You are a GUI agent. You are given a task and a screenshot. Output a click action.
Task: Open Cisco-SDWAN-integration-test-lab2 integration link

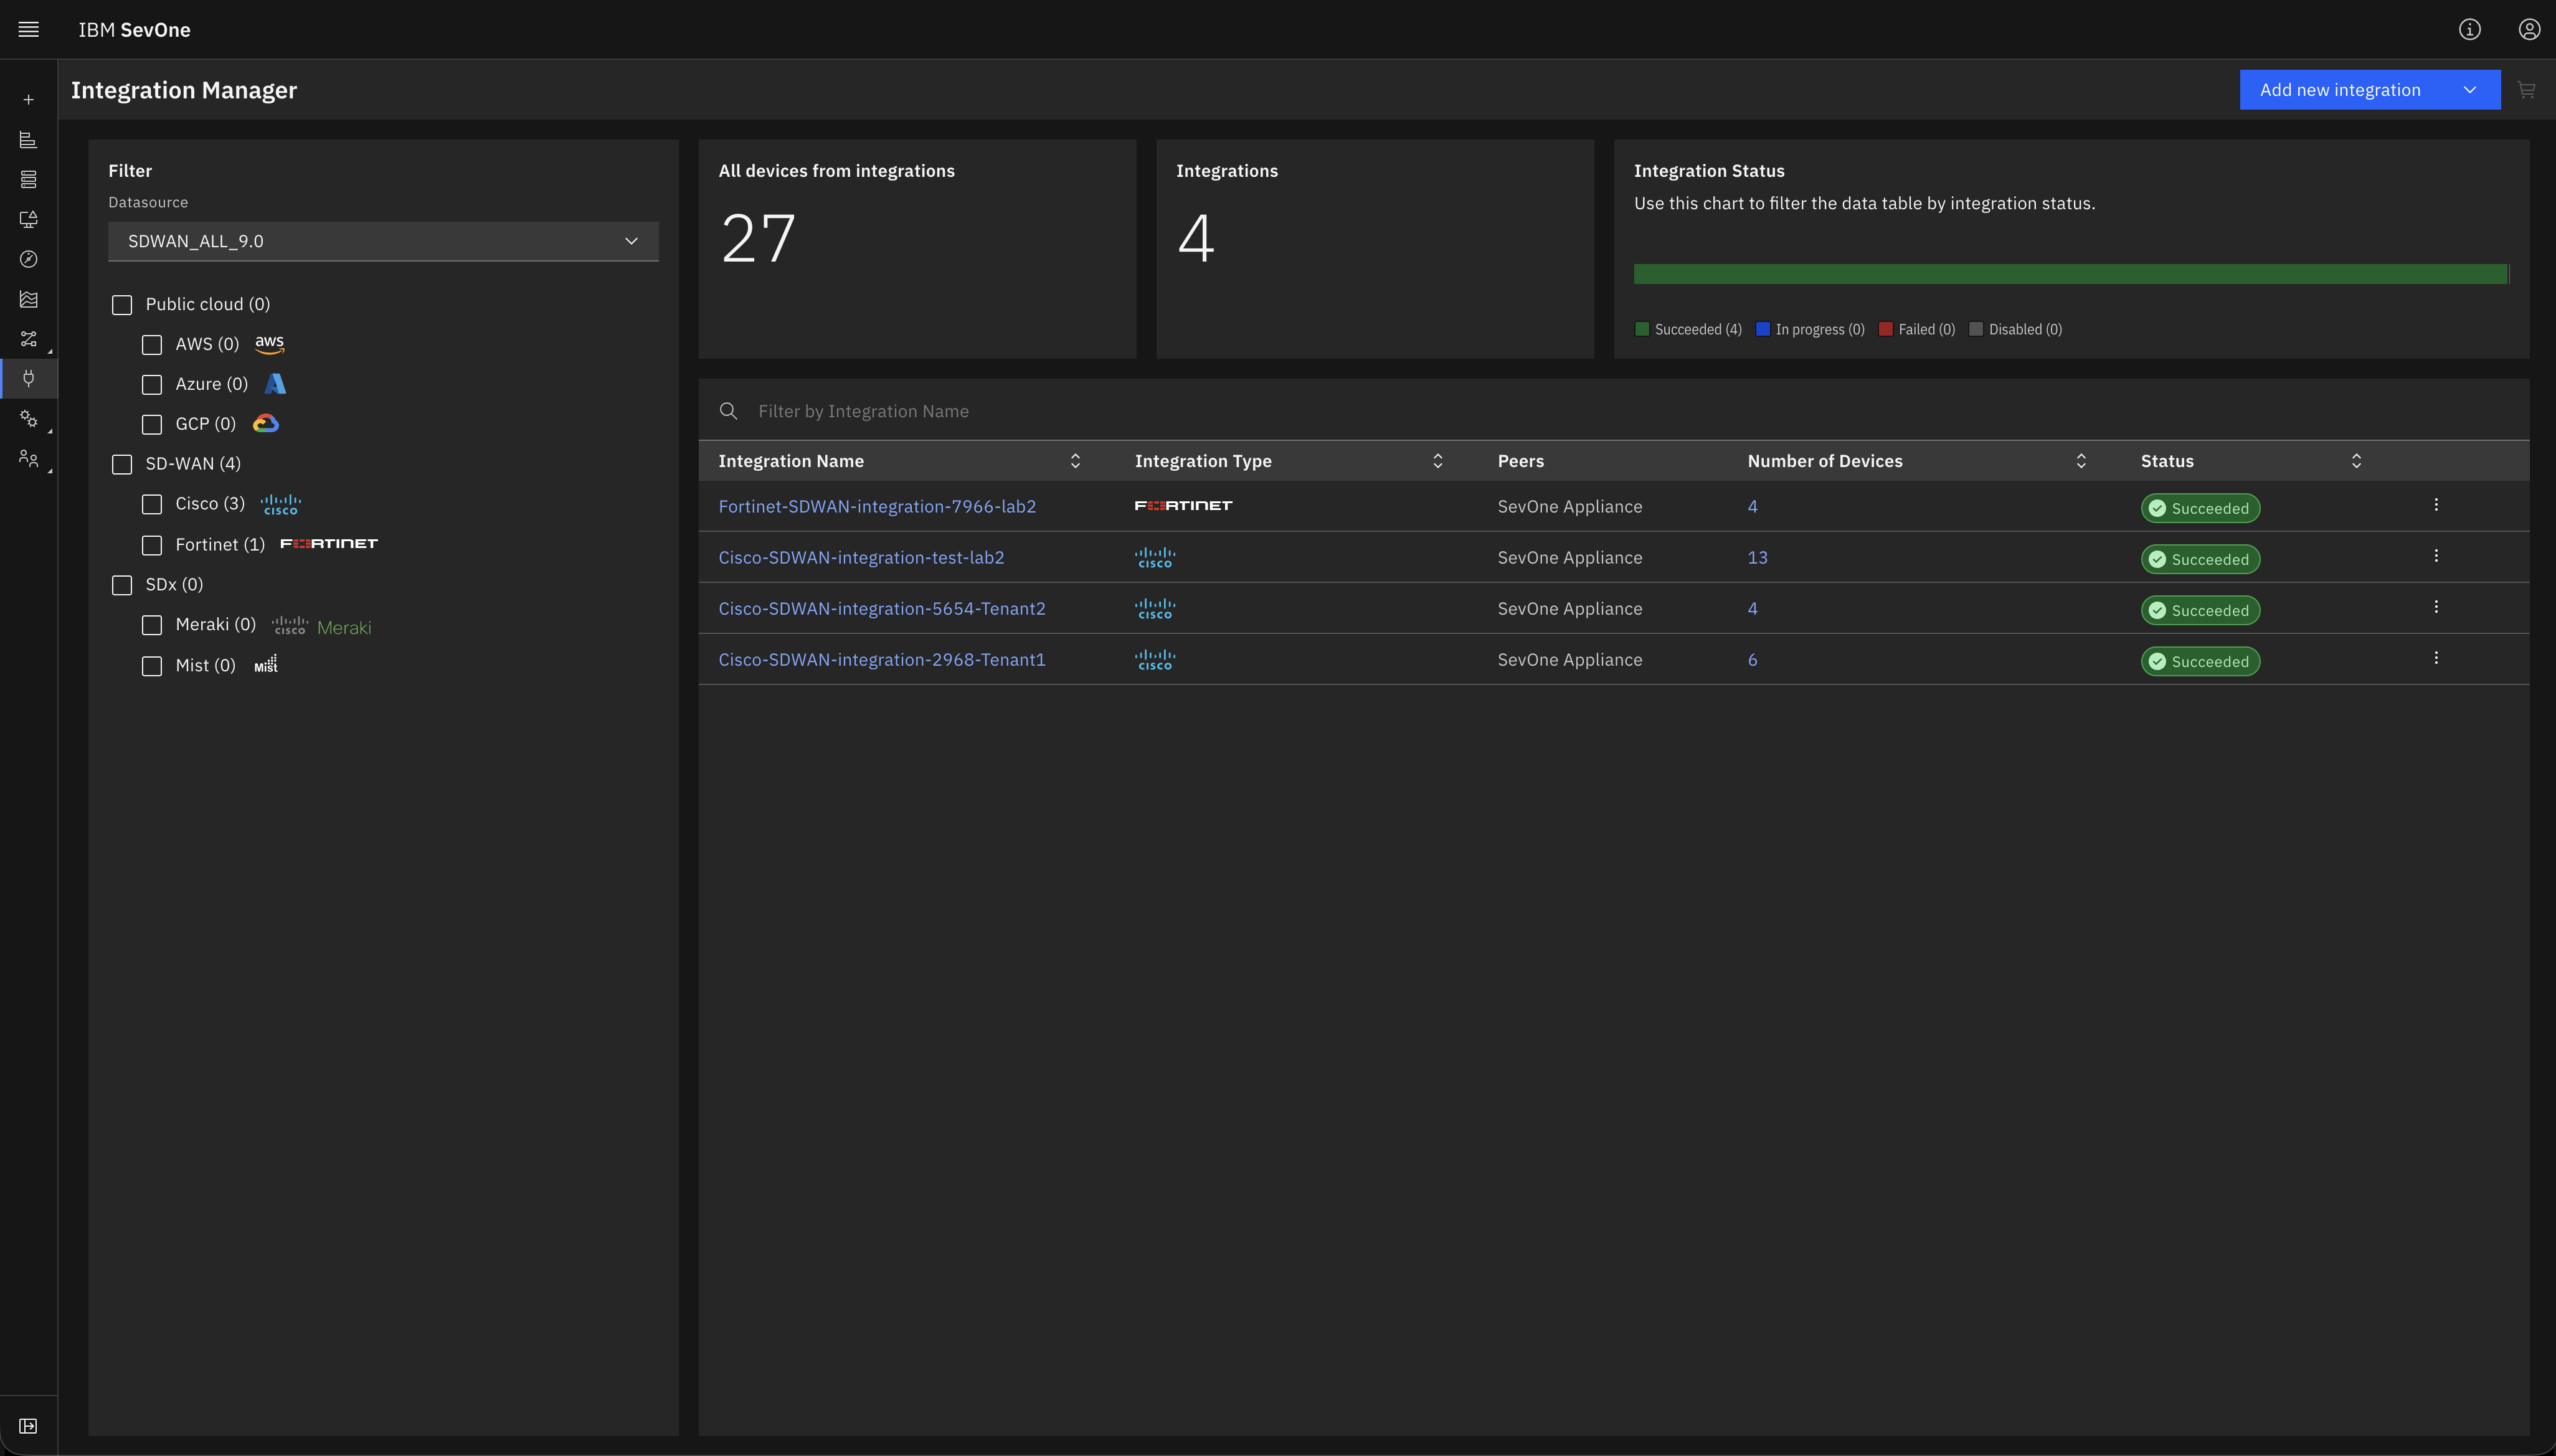pos(861,557)
